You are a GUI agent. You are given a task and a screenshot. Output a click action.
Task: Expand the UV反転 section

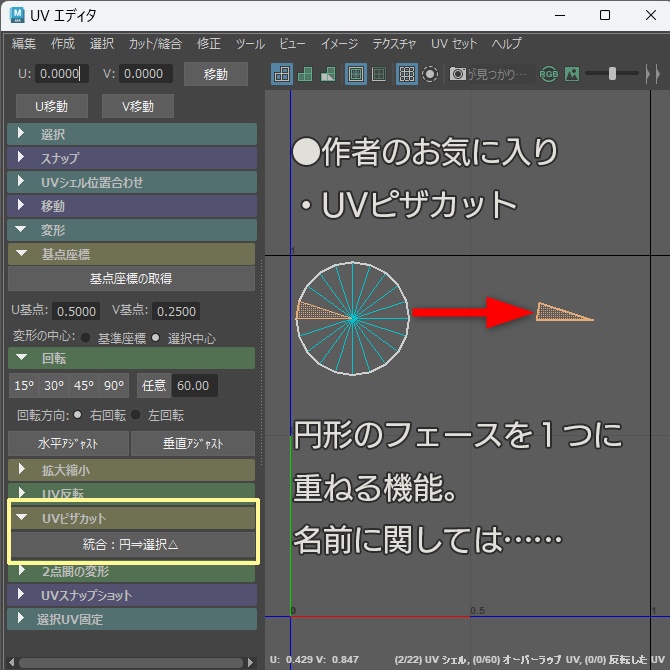click(132, 491)
